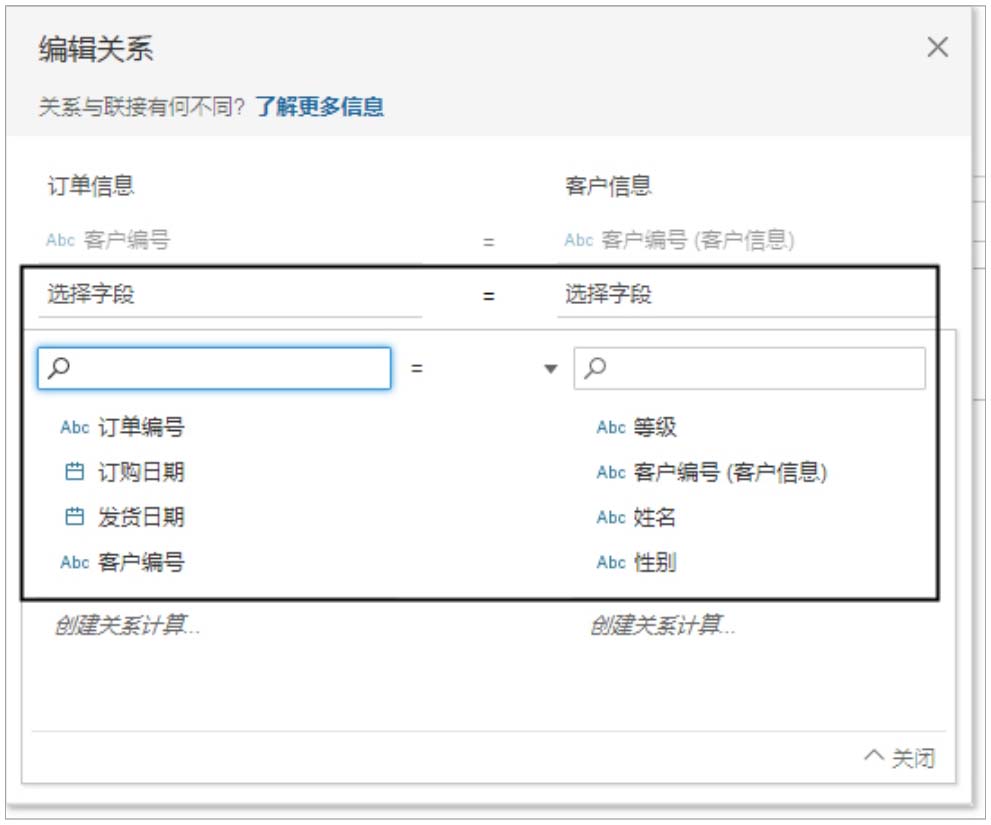
Task: Close the 编辑关系 dialog
Action: click(x=937, y=47)
